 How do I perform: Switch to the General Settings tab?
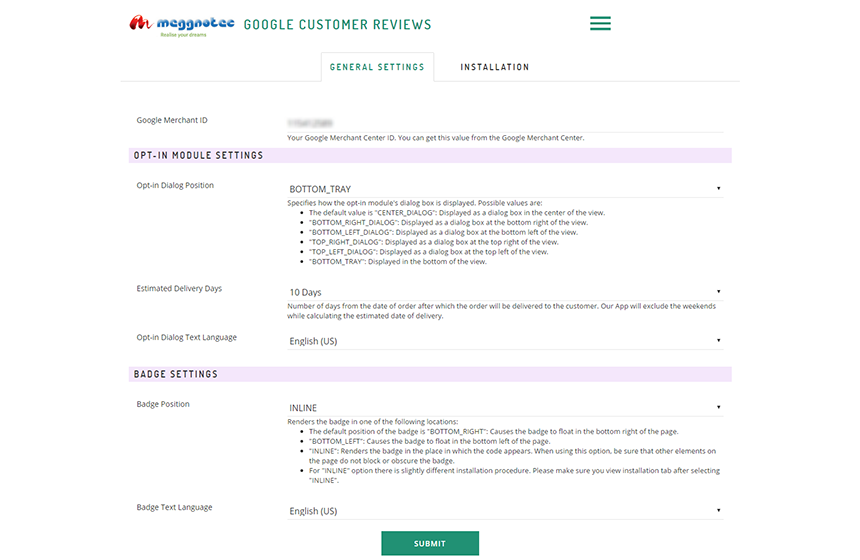[377, 67]
